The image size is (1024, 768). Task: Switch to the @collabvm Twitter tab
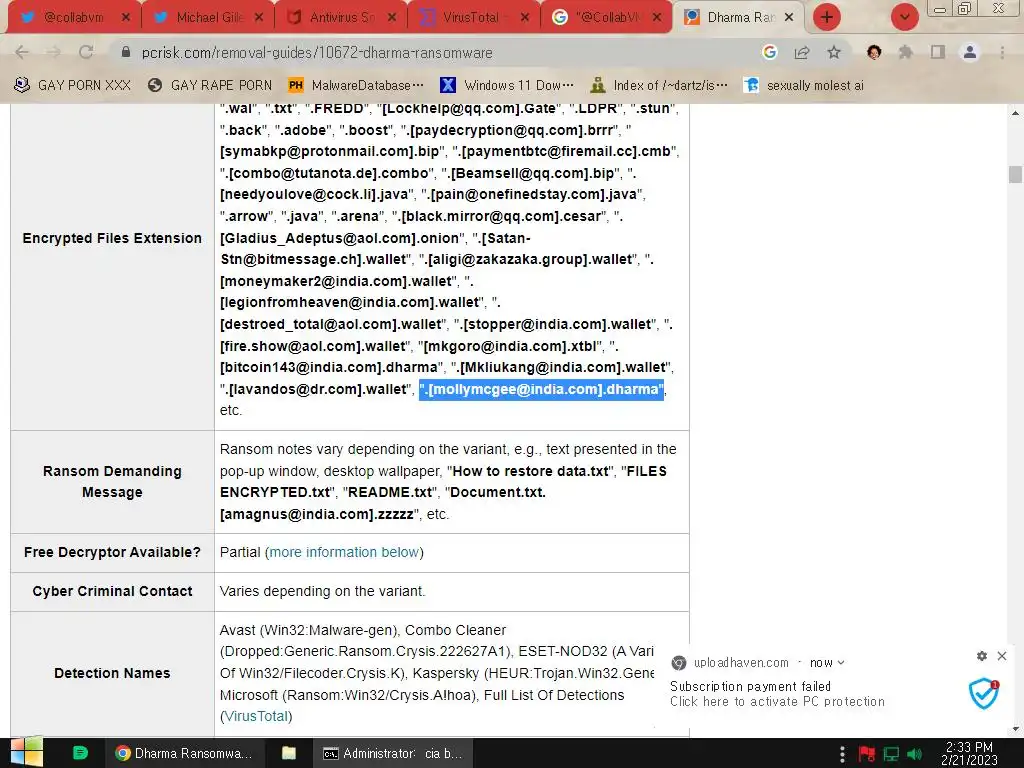point(71,18)
